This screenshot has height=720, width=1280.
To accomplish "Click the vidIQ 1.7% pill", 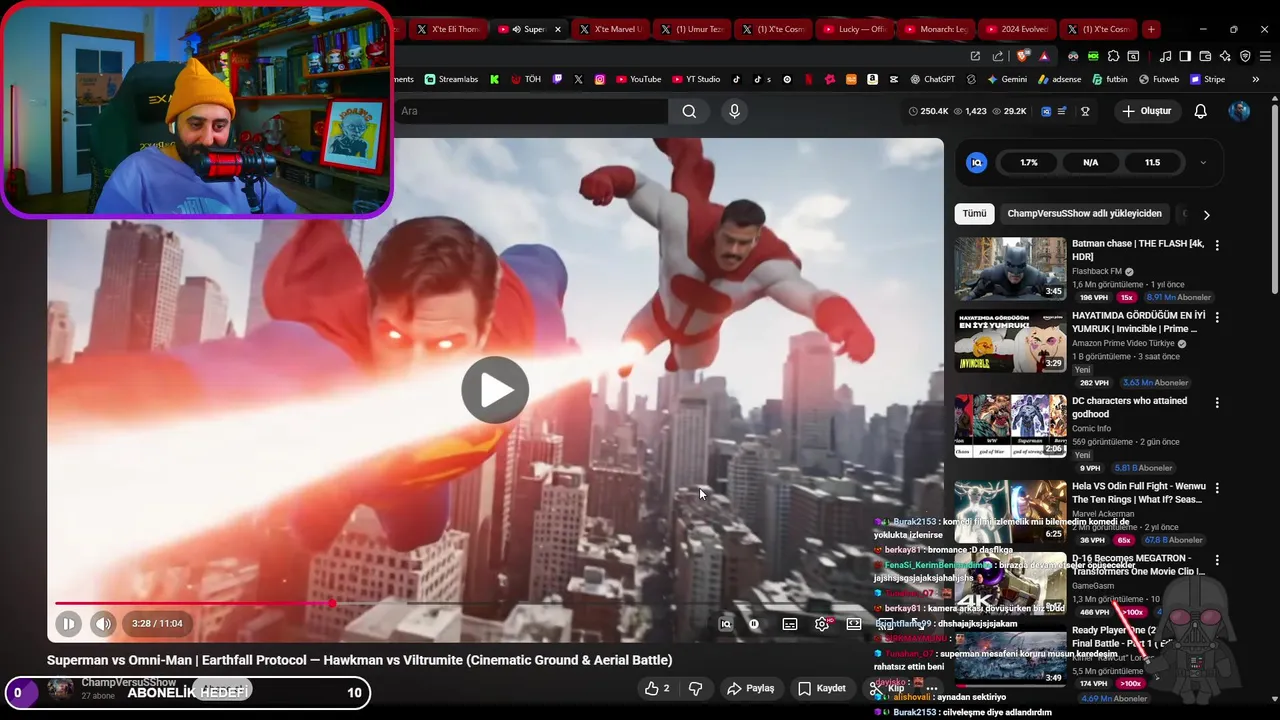I will (1029, 163).
